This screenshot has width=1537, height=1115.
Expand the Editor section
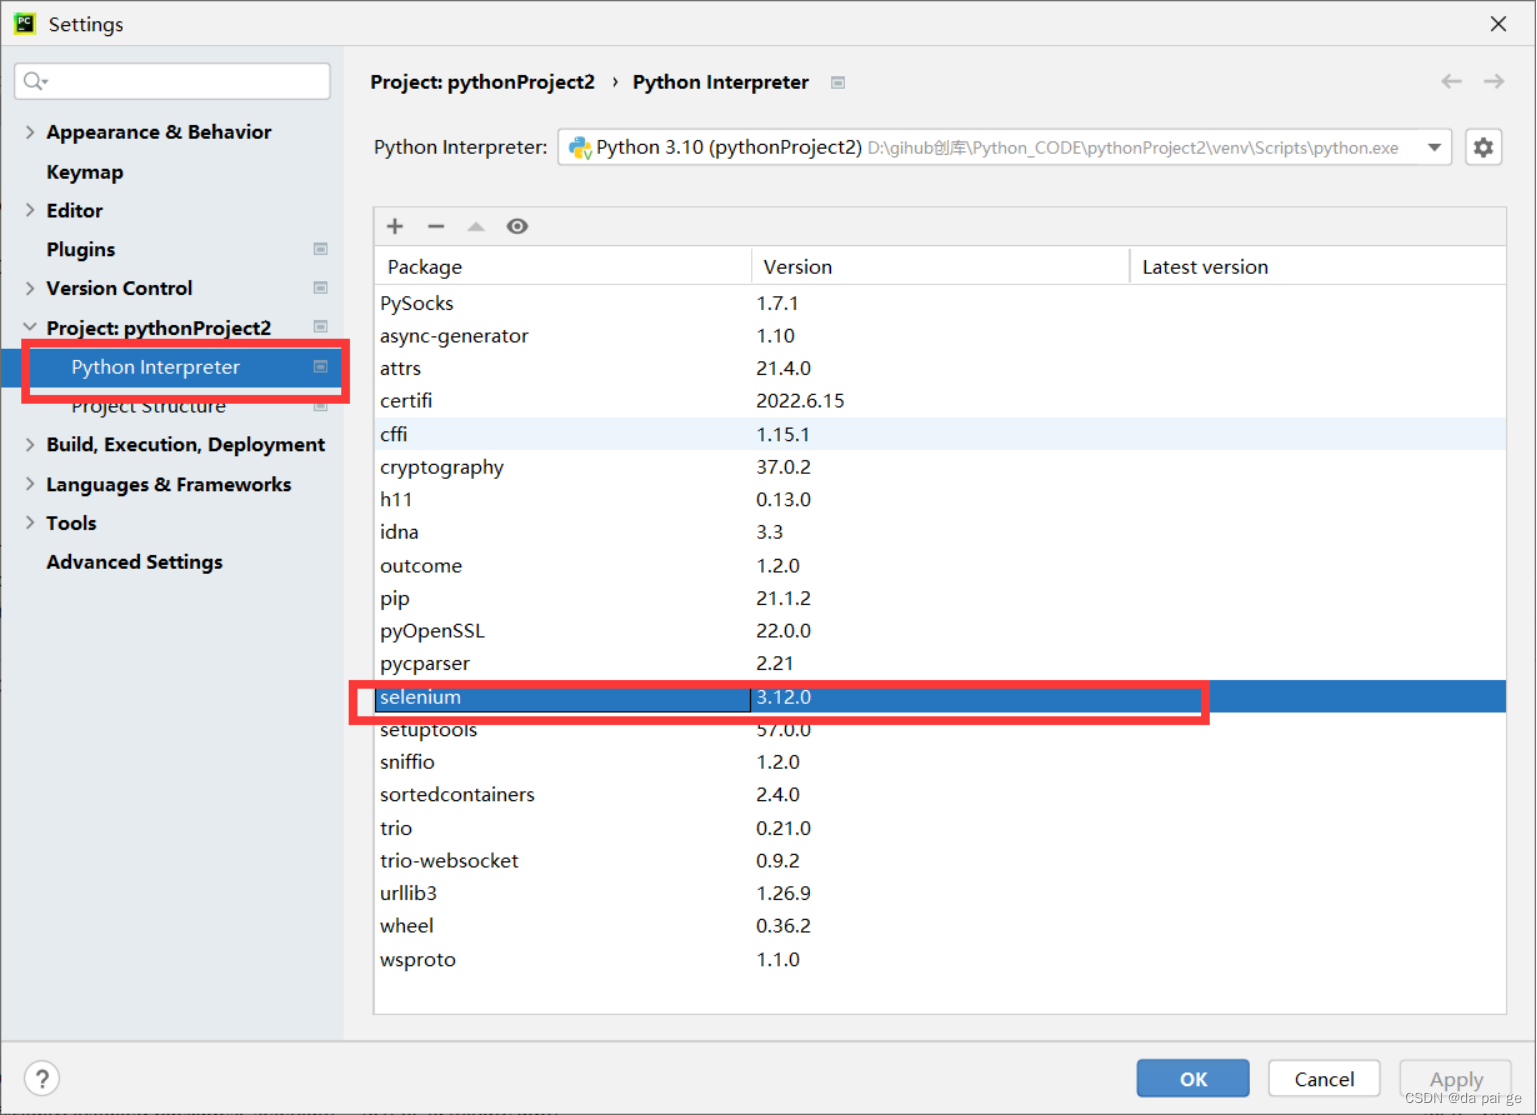point(30,210)
